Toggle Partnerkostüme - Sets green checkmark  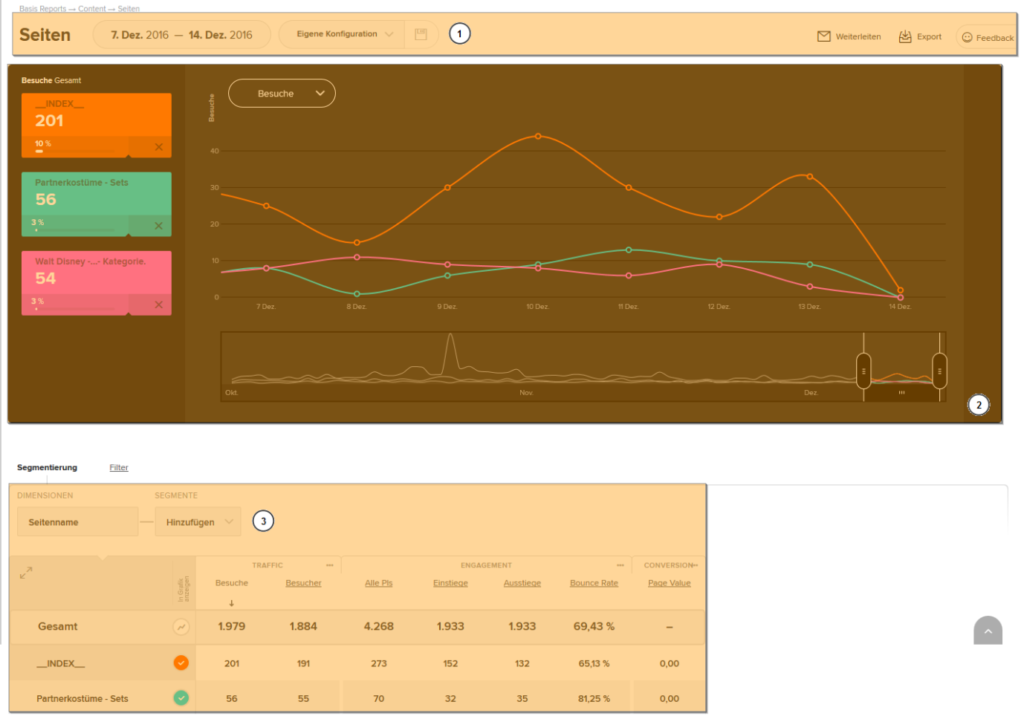tap(181, 698)
